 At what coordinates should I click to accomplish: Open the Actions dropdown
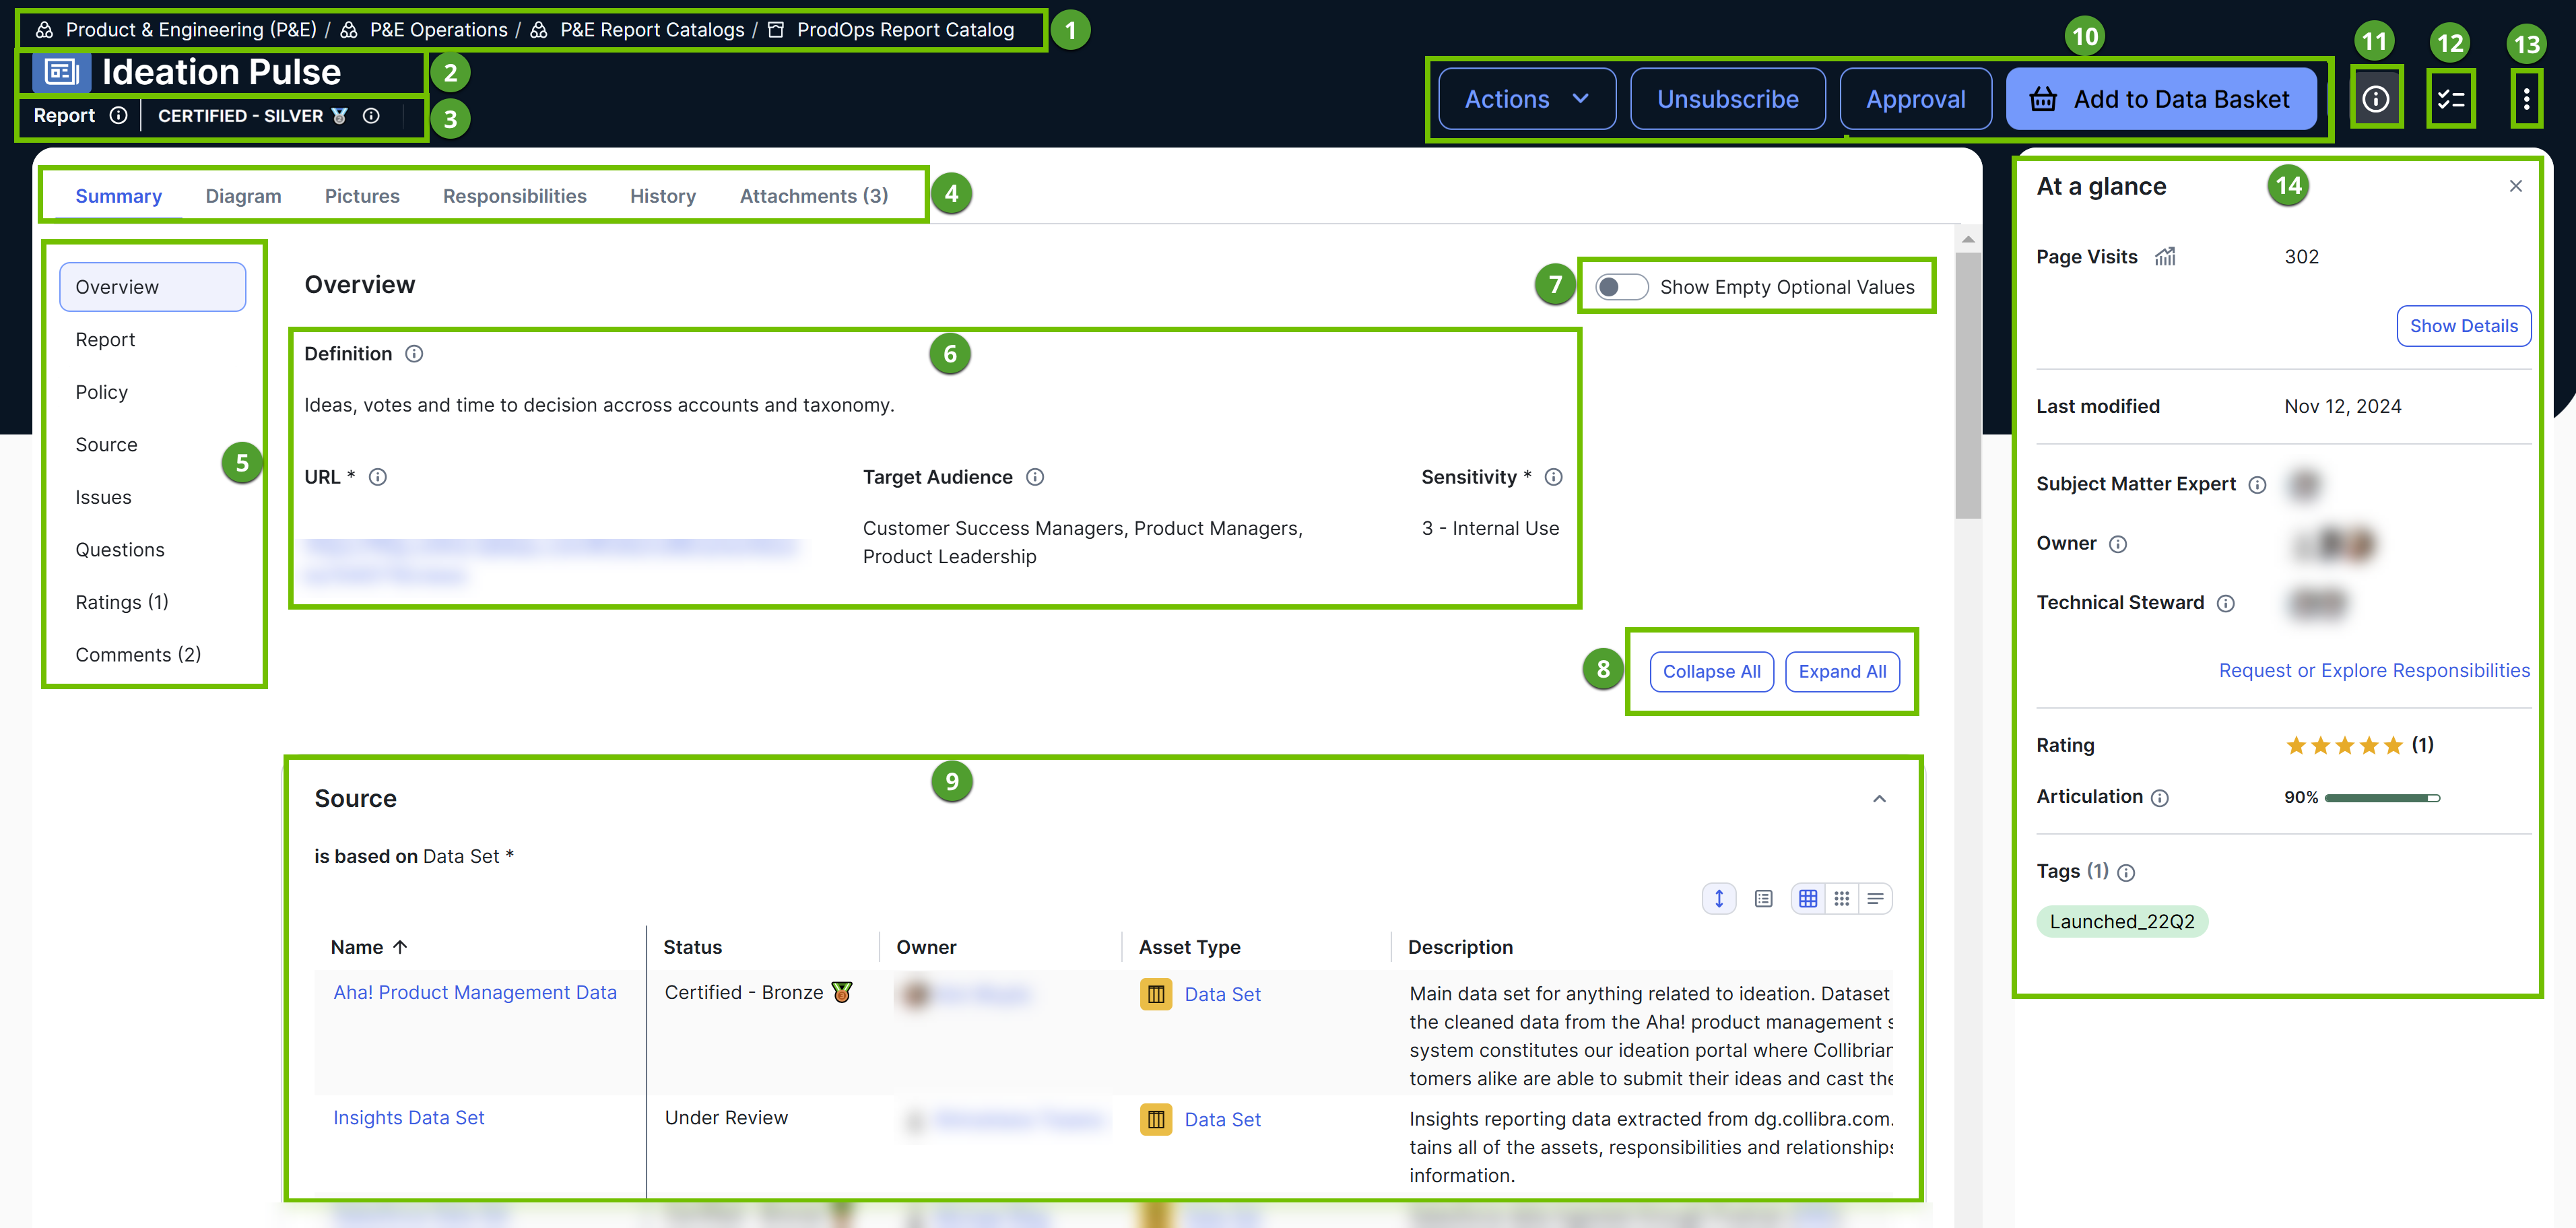tap(1526, 98)
